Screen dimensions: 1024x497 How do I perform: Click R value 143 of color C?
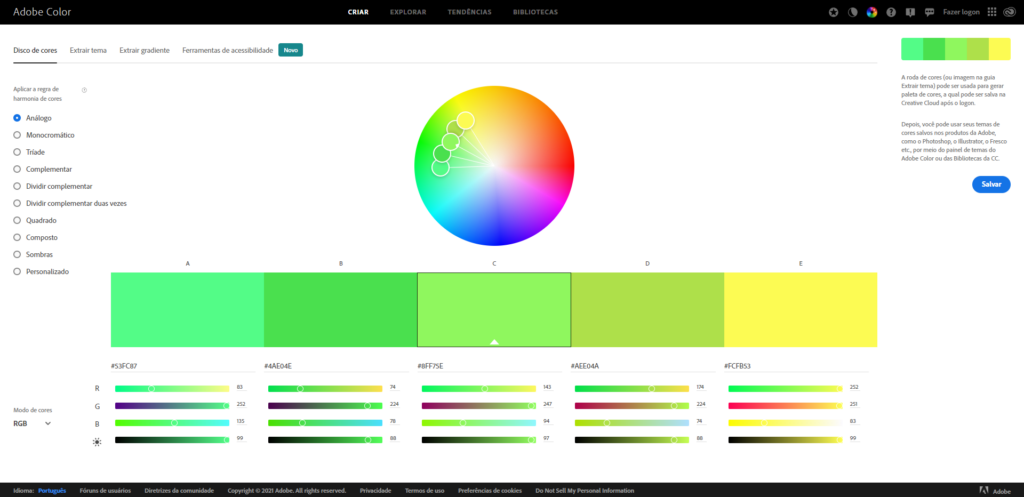point(547,387)
